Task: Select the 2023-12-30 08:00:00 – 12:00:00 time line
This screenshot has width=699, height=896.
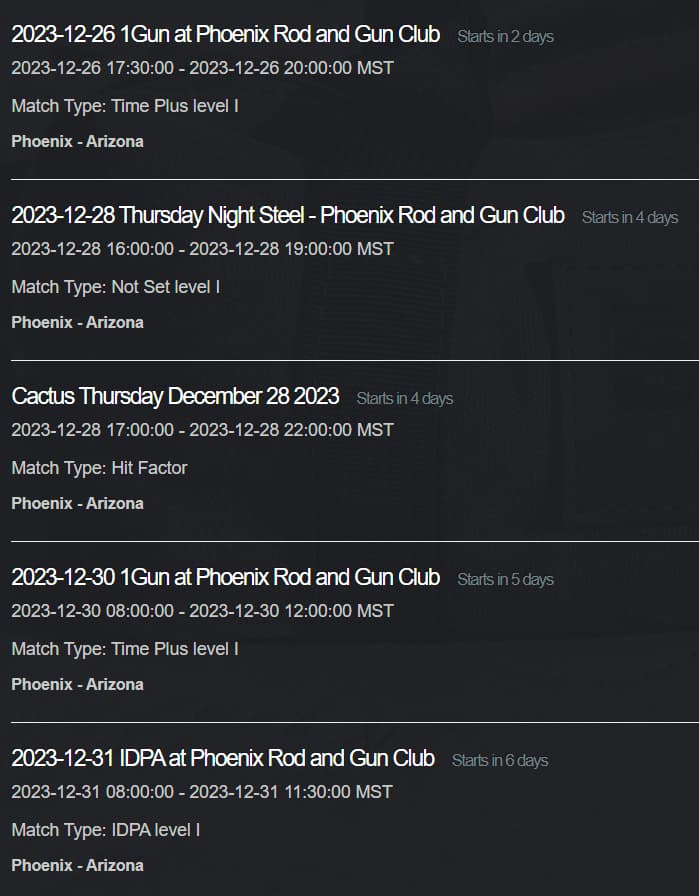Action: pos(202,611)
